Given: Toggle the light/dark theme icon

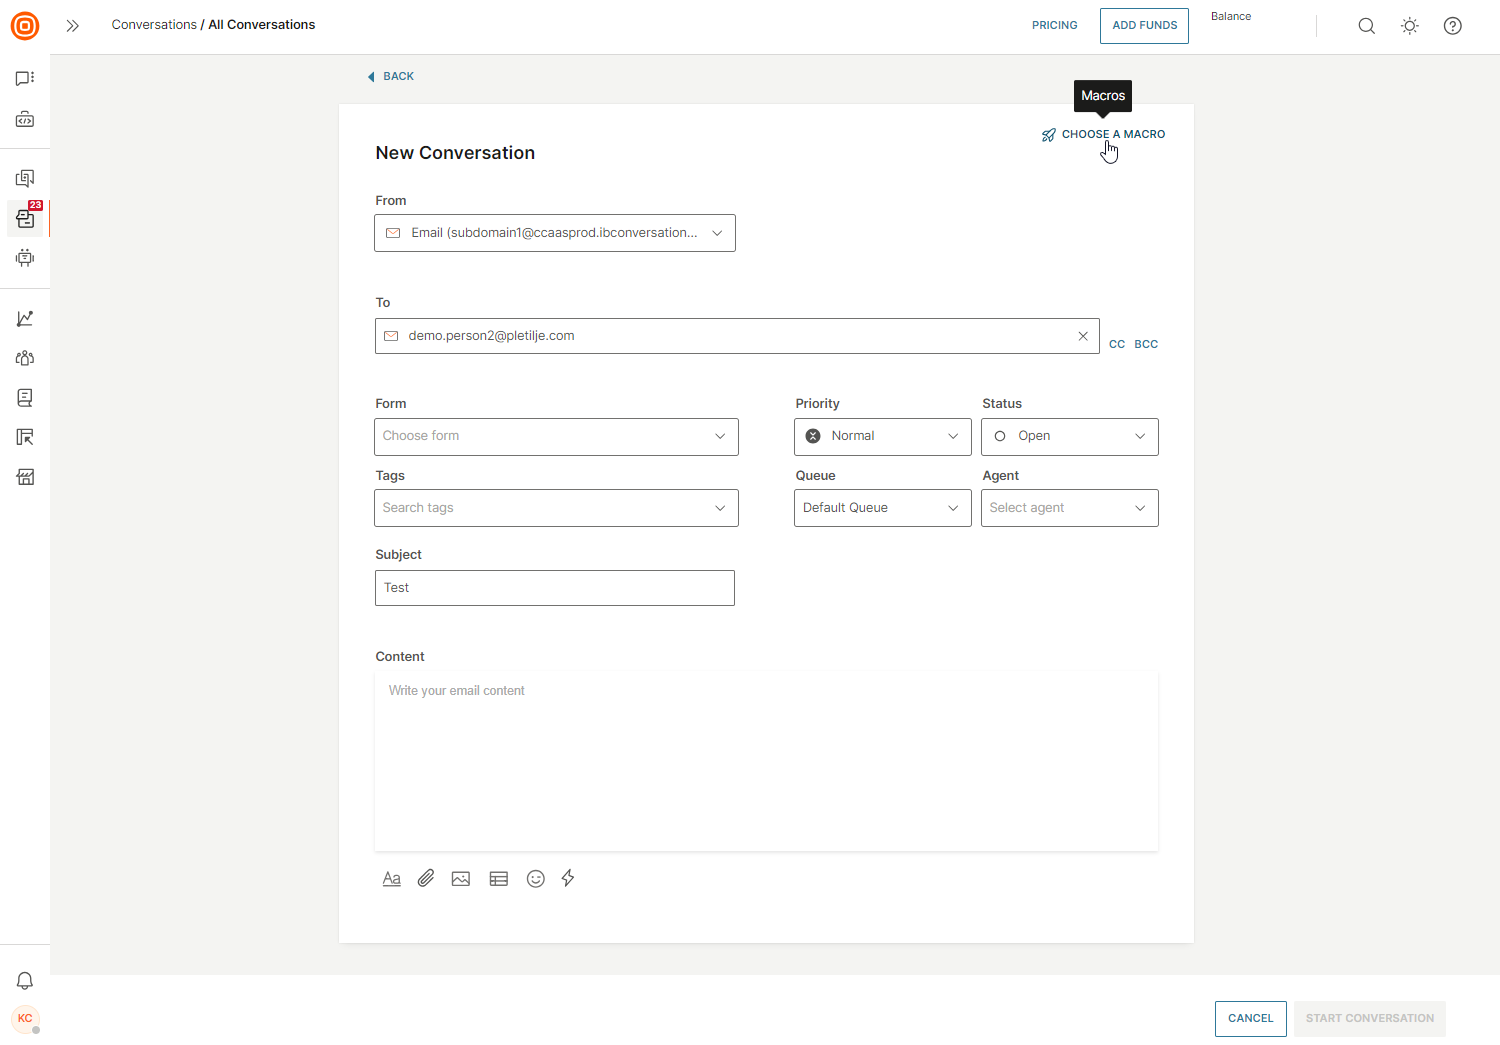Looking at the screenshot, I should [x=1410, y=26].
